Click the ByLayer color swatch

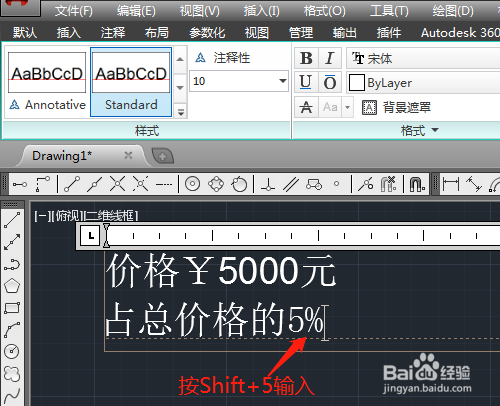pos(356,83)
